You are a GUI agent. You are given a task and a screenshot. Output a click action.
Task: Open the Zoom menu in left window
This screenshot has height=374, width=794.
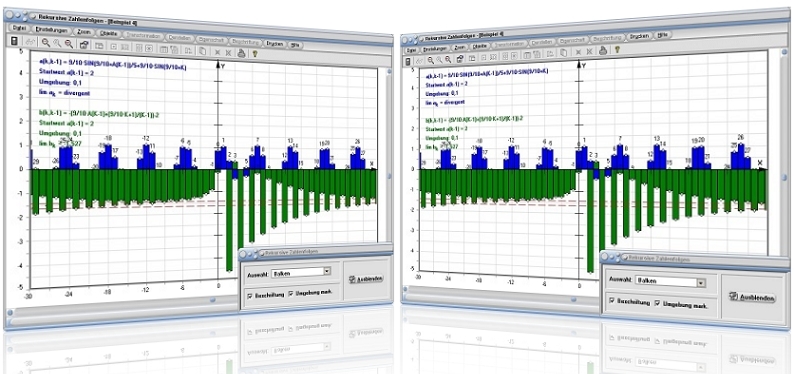click(x=84, y=32)
